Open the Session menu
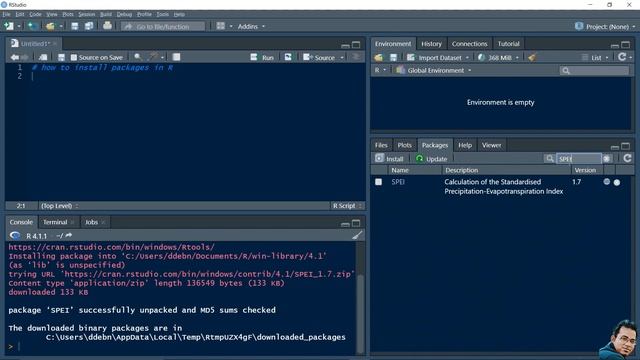 click(x=87, y=14)
